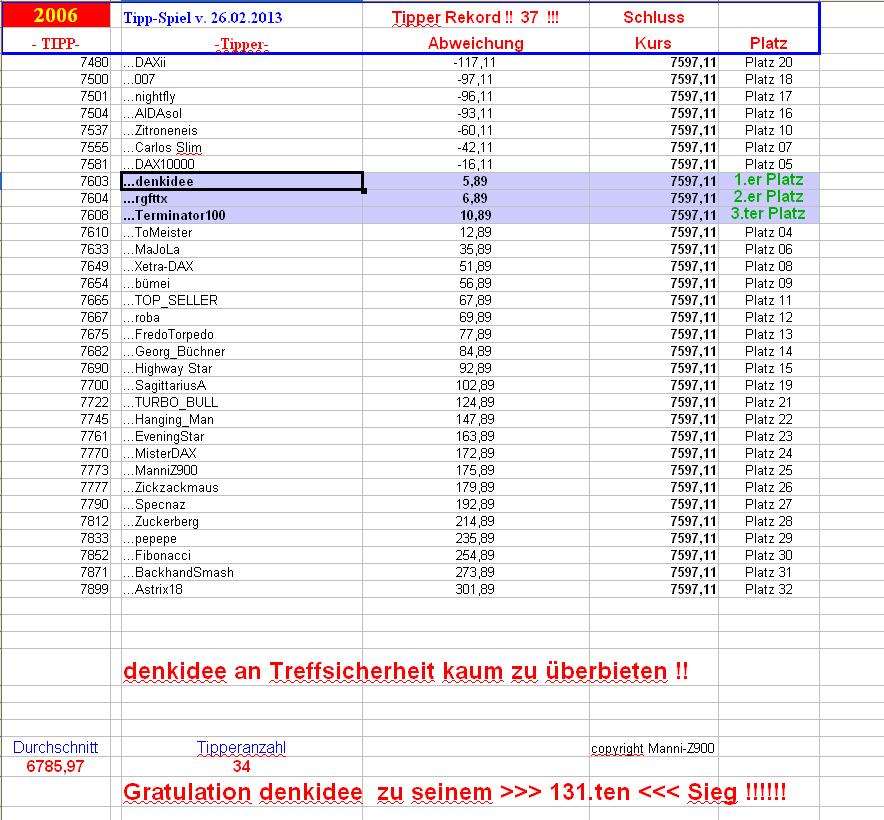Click the 'Tipper Rekord !! 37 !!!' cell
Viewport: 884px width, 820px height.
[475, 17]
